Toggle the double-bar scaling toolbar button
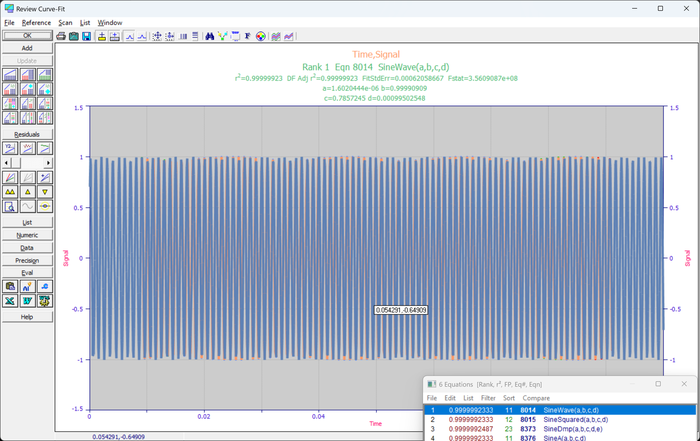The height and width of the screenshot is (441, 700). [x=115, y=36]
